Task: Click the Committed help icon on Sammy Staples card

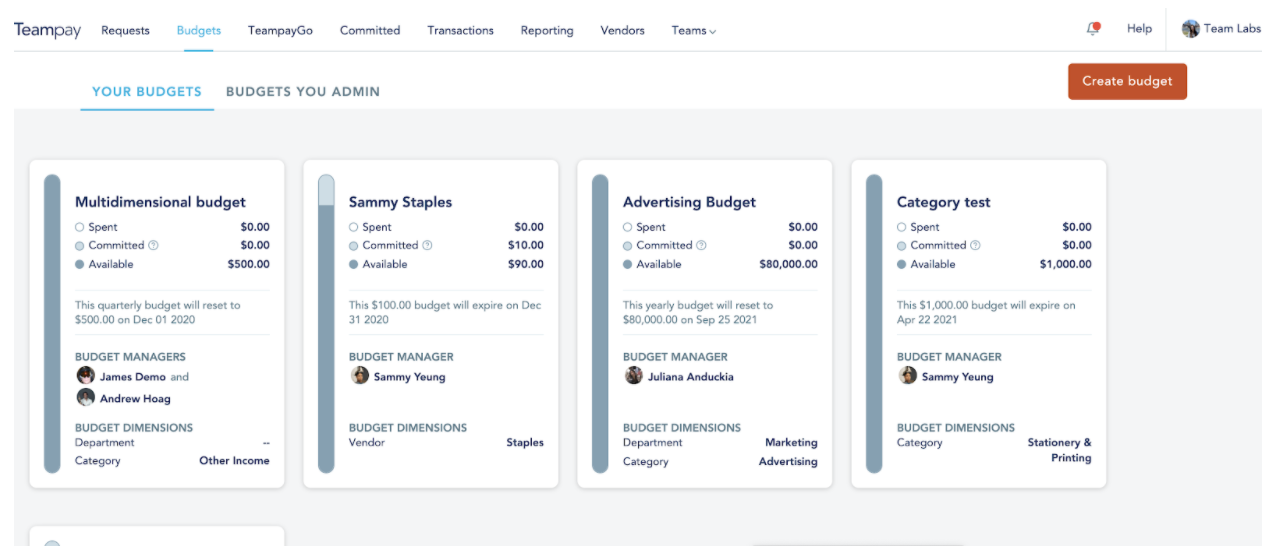Action: (428, 245)
